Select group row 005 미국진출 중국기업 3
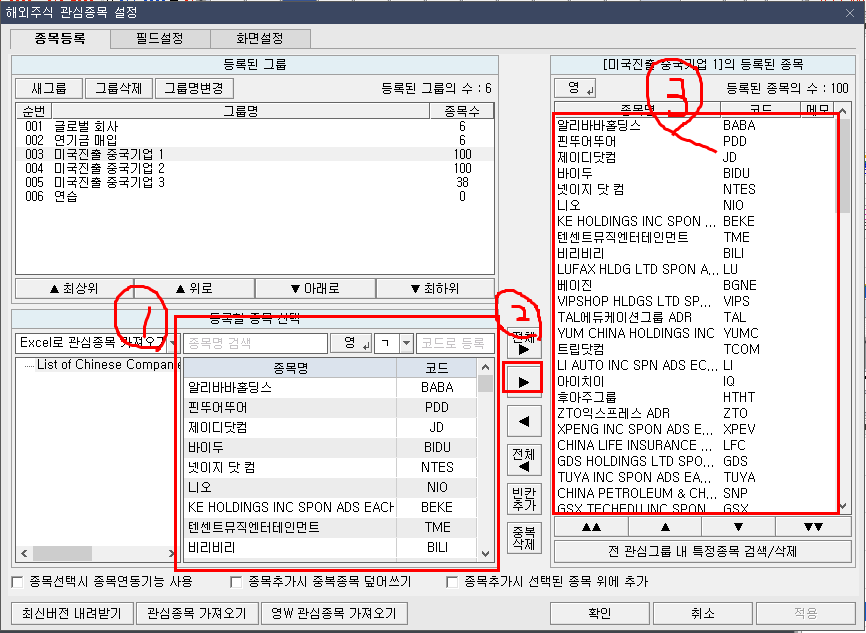The image size is (866, 633). click(x=255, y=182)
